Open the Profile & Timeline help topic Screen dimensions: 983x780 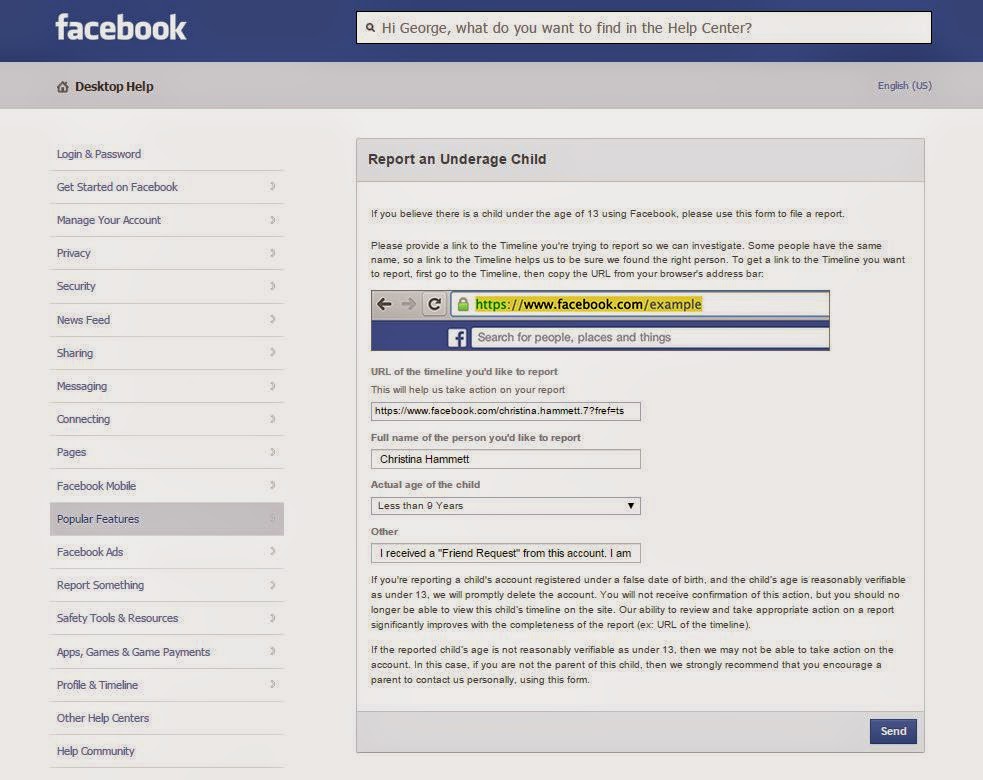(x=97, y=685)
